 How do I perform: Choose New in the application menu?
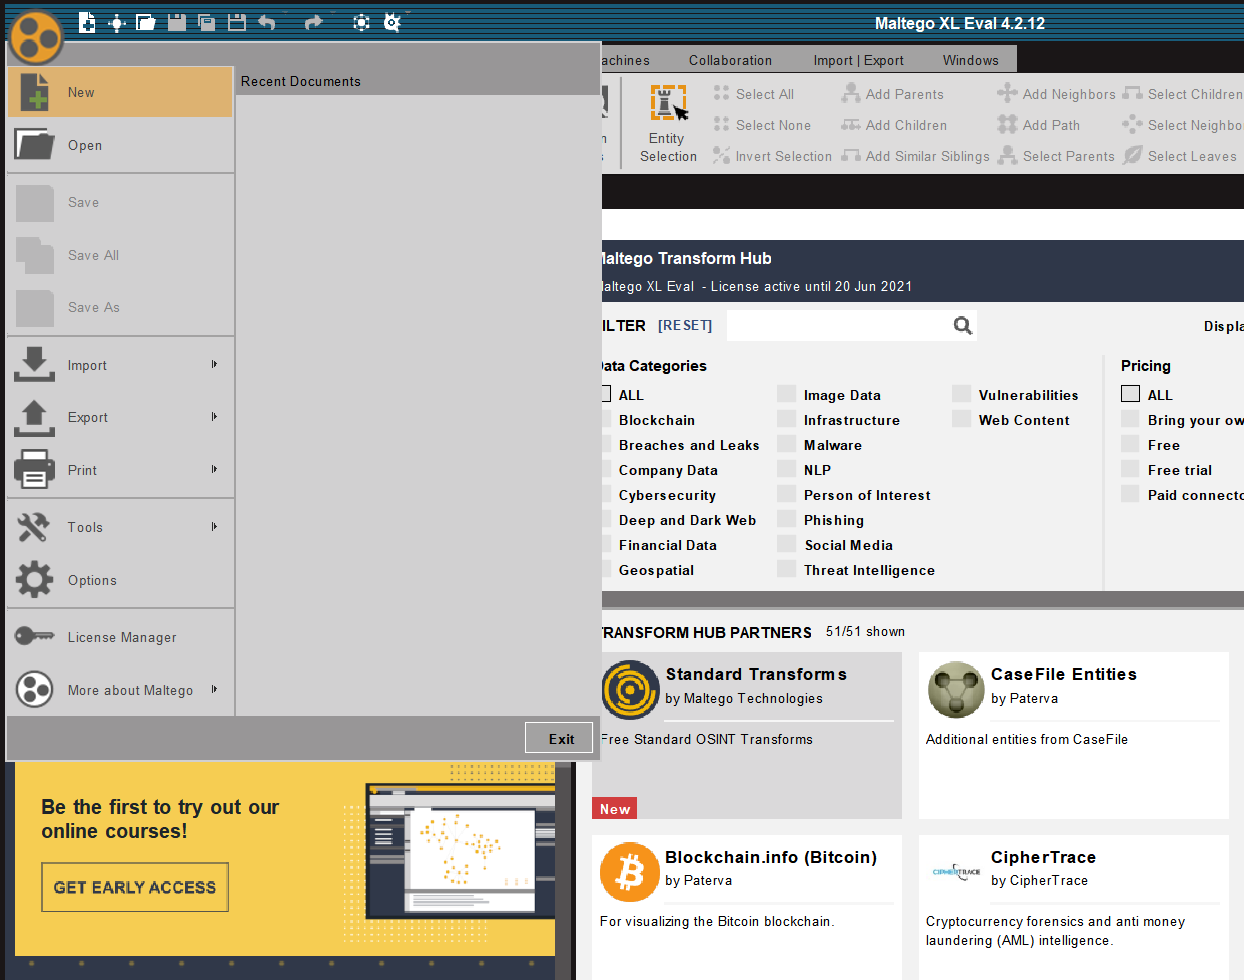[x=120, y=92]
